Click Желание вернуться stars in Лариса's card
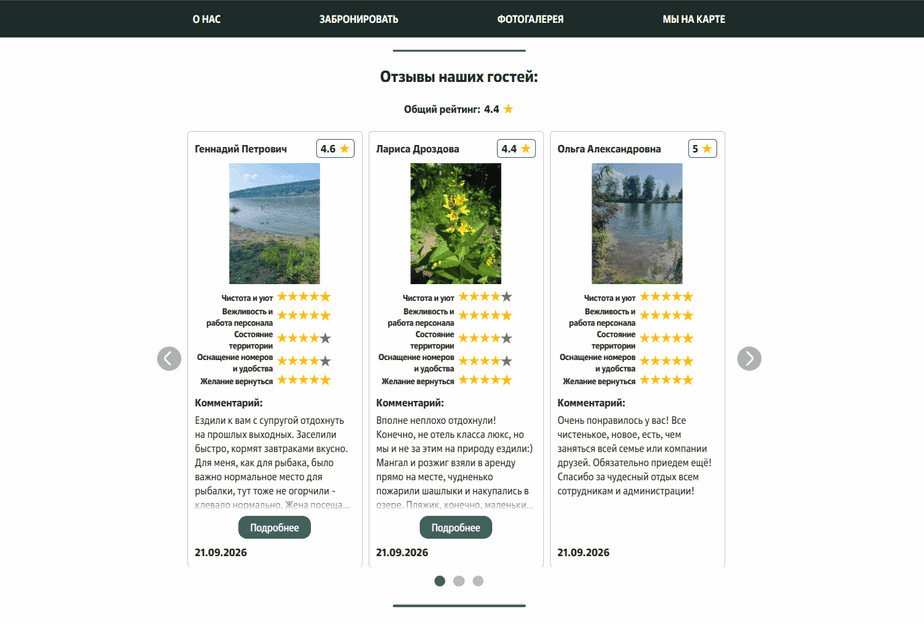The image size is (924, 624). pos(486,380)
